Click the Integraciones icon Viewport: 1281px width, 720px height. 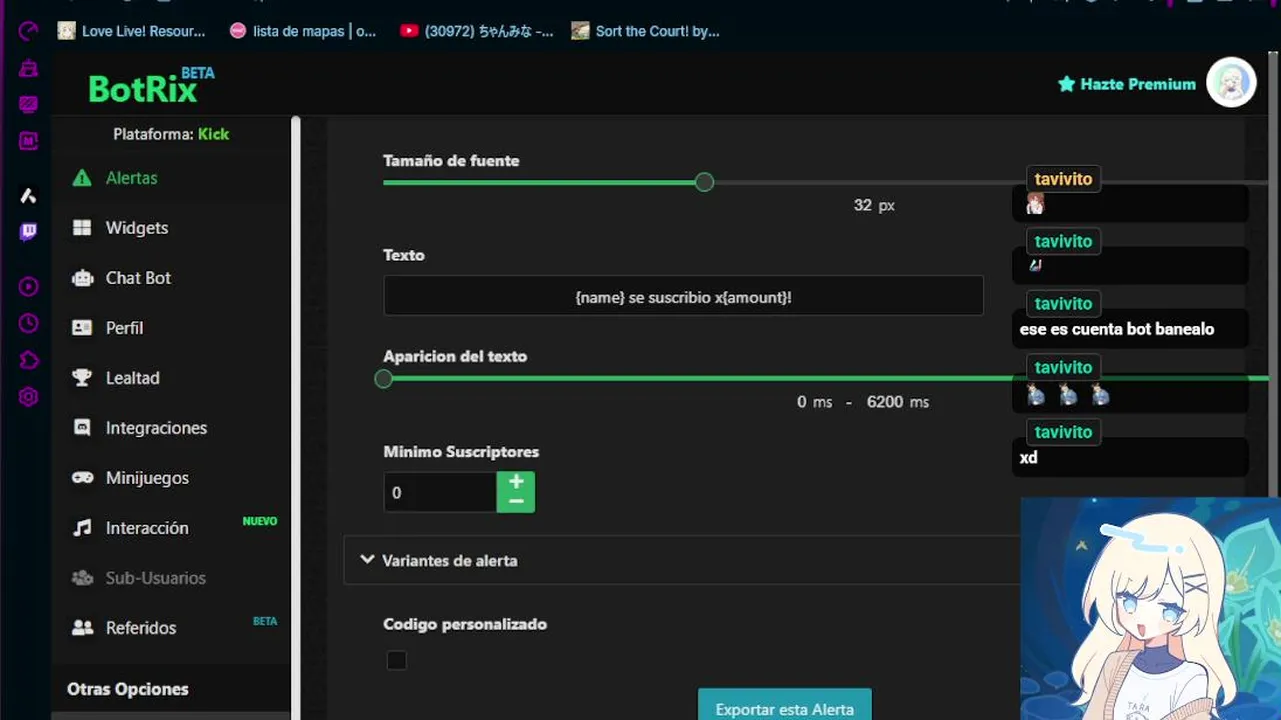tap(82, 428)
